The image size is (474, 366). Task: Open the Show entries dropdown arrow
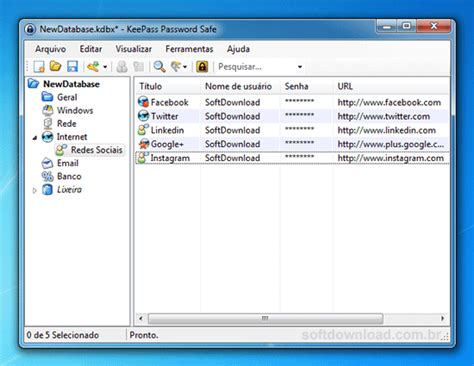(x=185, y=67)
